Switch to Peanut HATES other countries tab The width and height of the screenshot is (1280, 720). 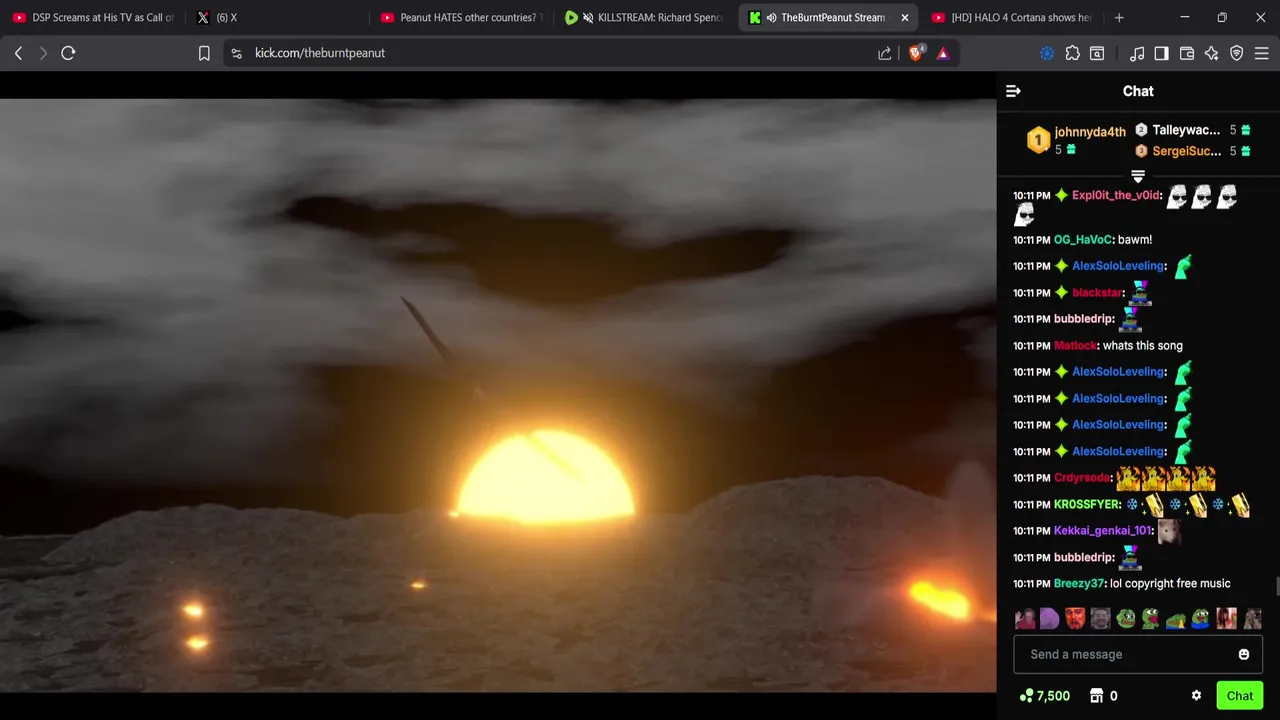[x=460, y=17]
